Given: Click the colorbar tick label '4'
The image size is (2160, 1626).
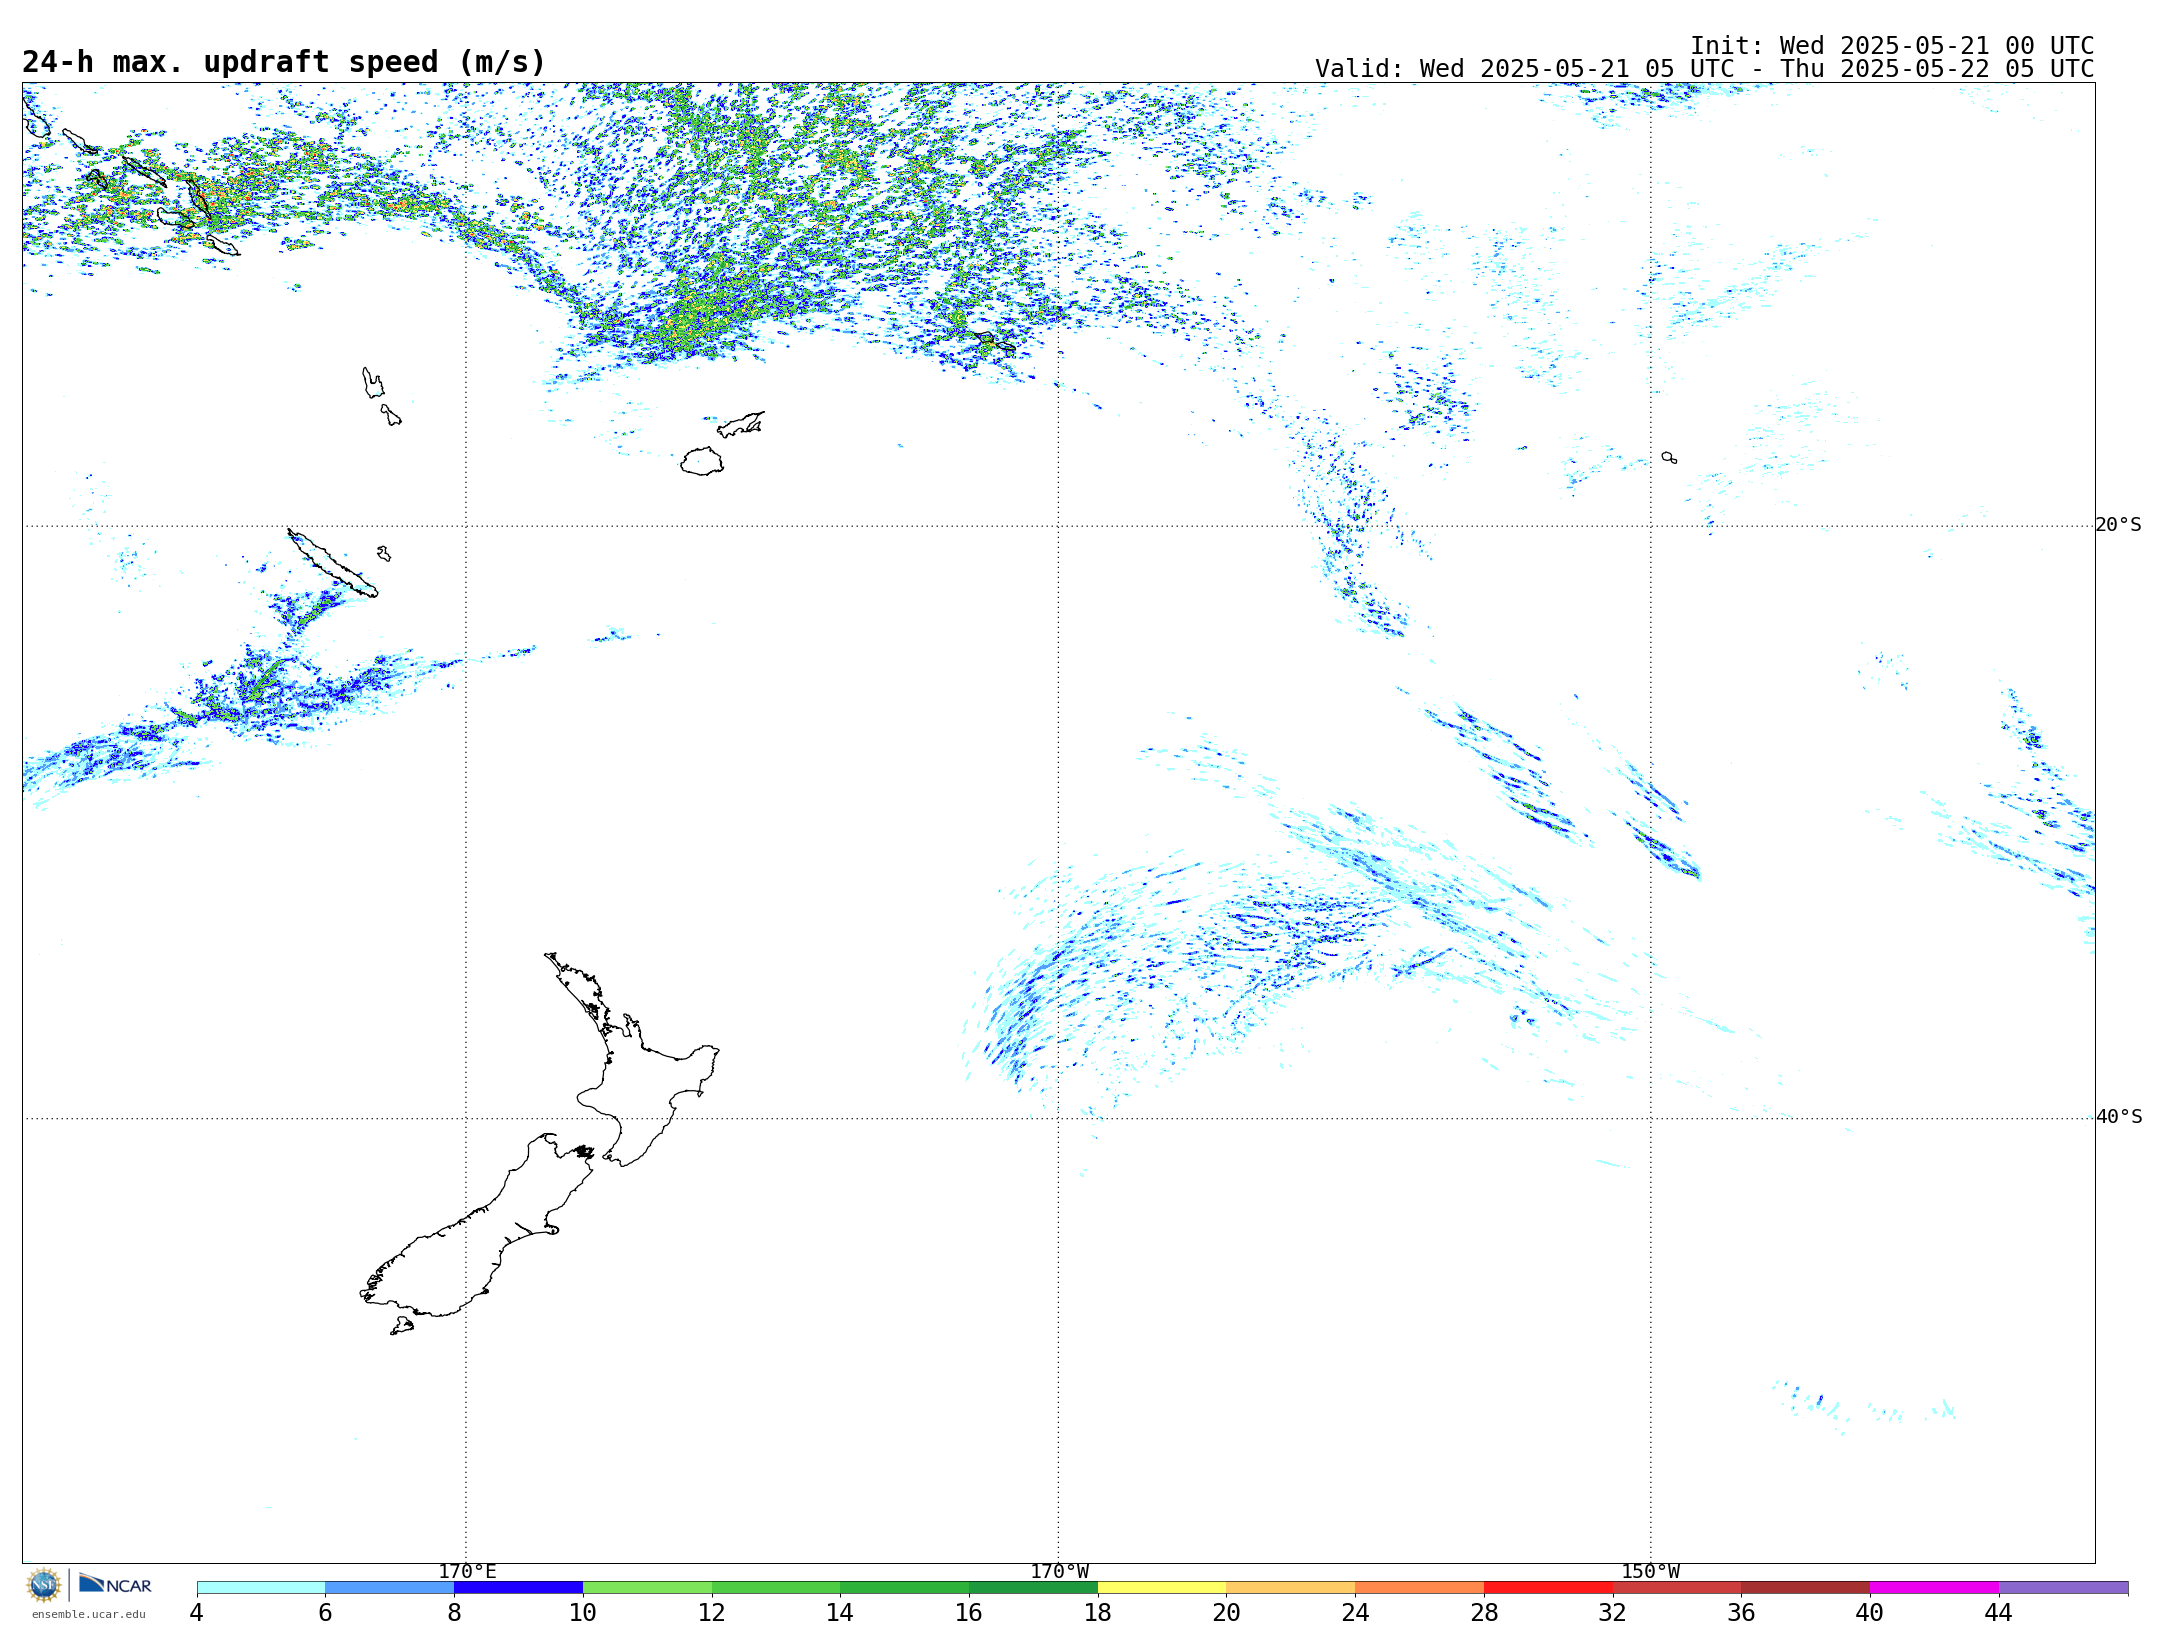Looking at the screenshot, I should click(x=196, y=1612).
